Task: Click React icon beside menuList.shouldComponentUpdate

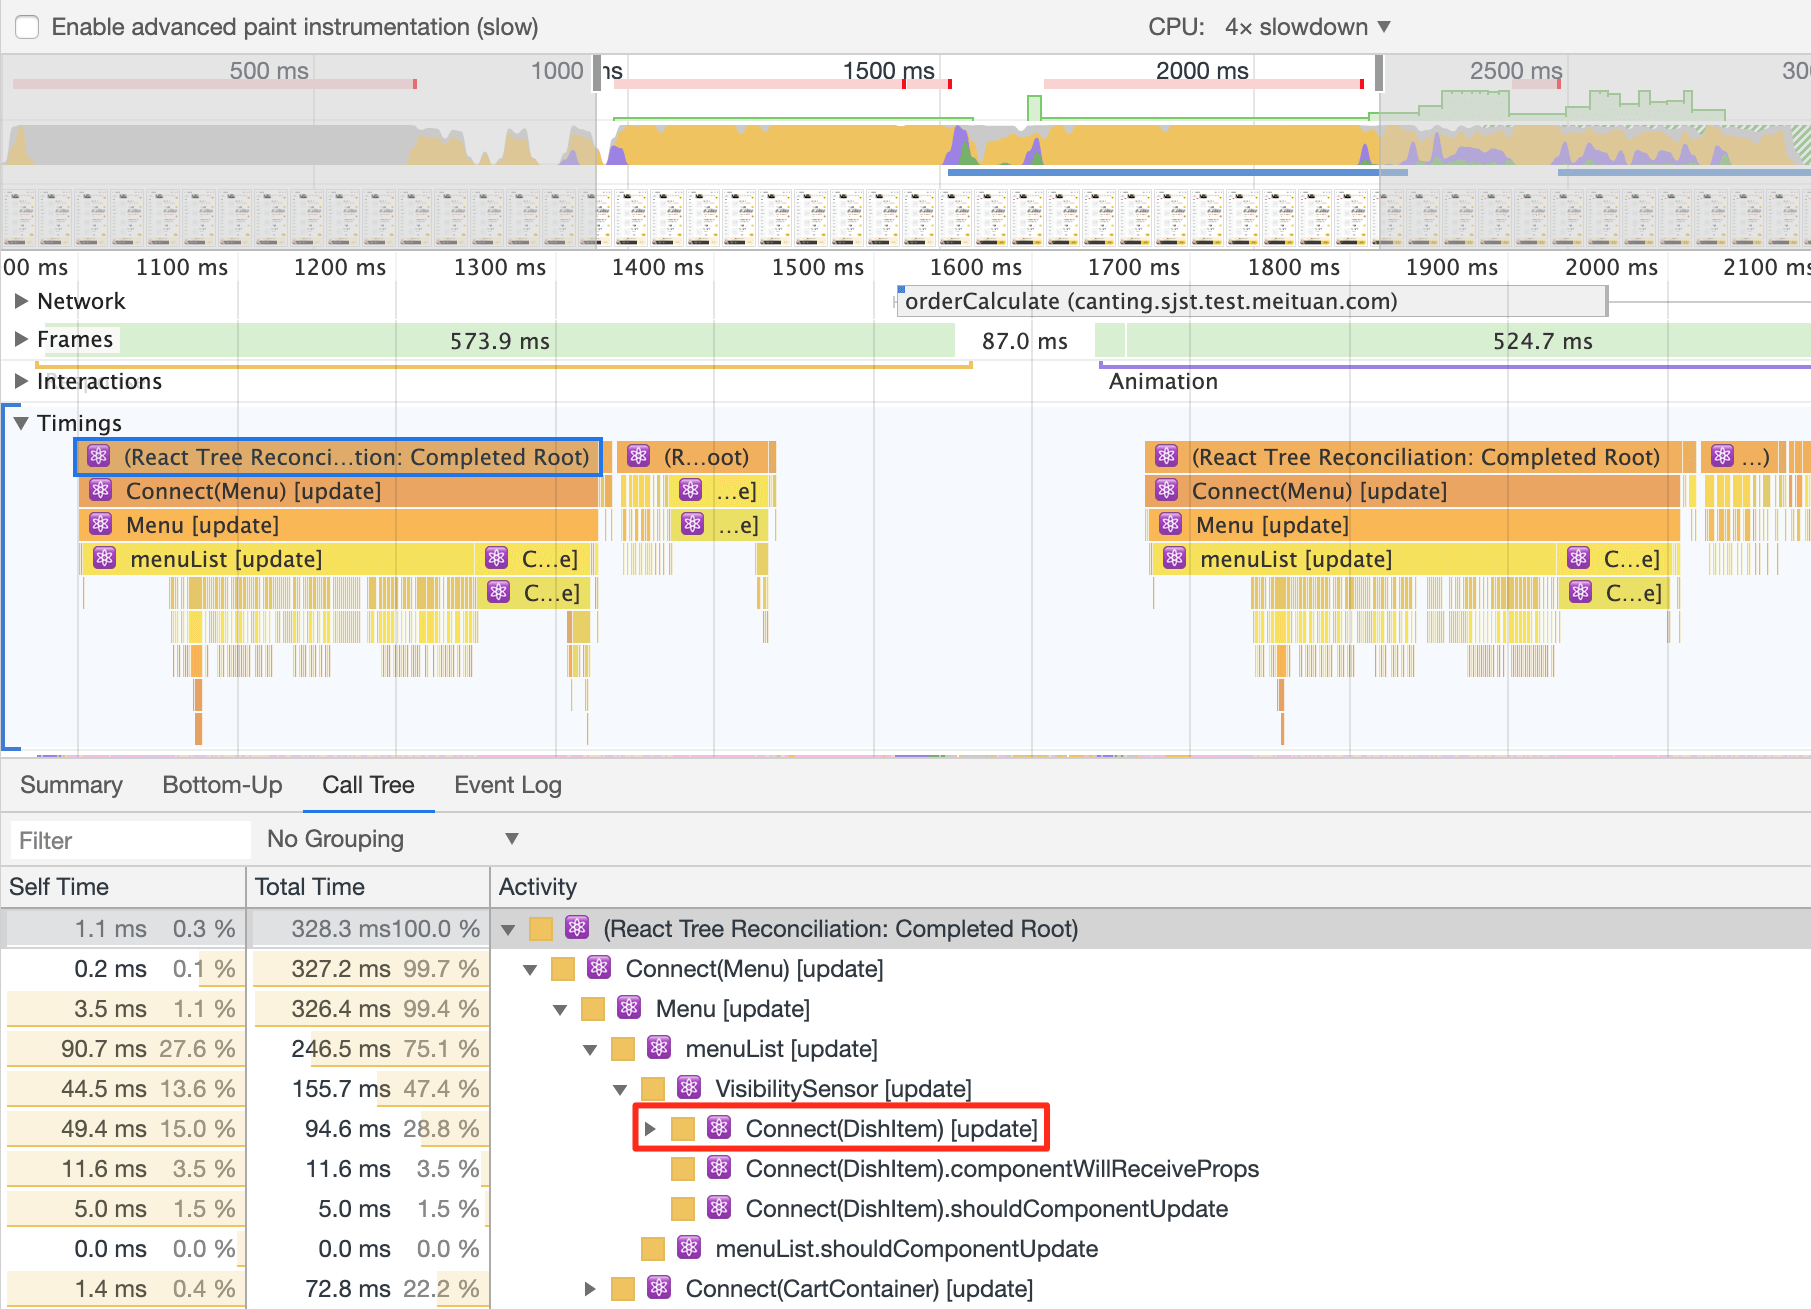Action: [x=688, y=1248]
